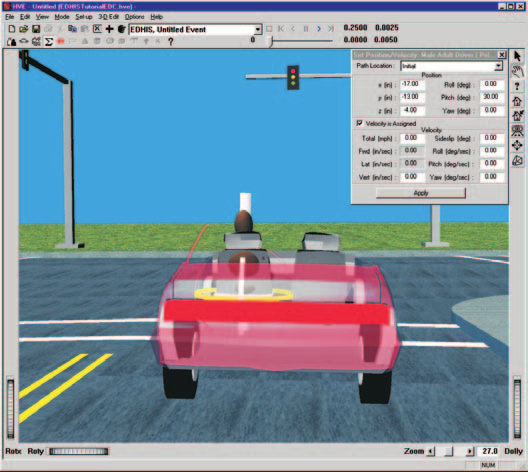Click the Yaw (deg/sec) velocity field

tap(492, 177)
